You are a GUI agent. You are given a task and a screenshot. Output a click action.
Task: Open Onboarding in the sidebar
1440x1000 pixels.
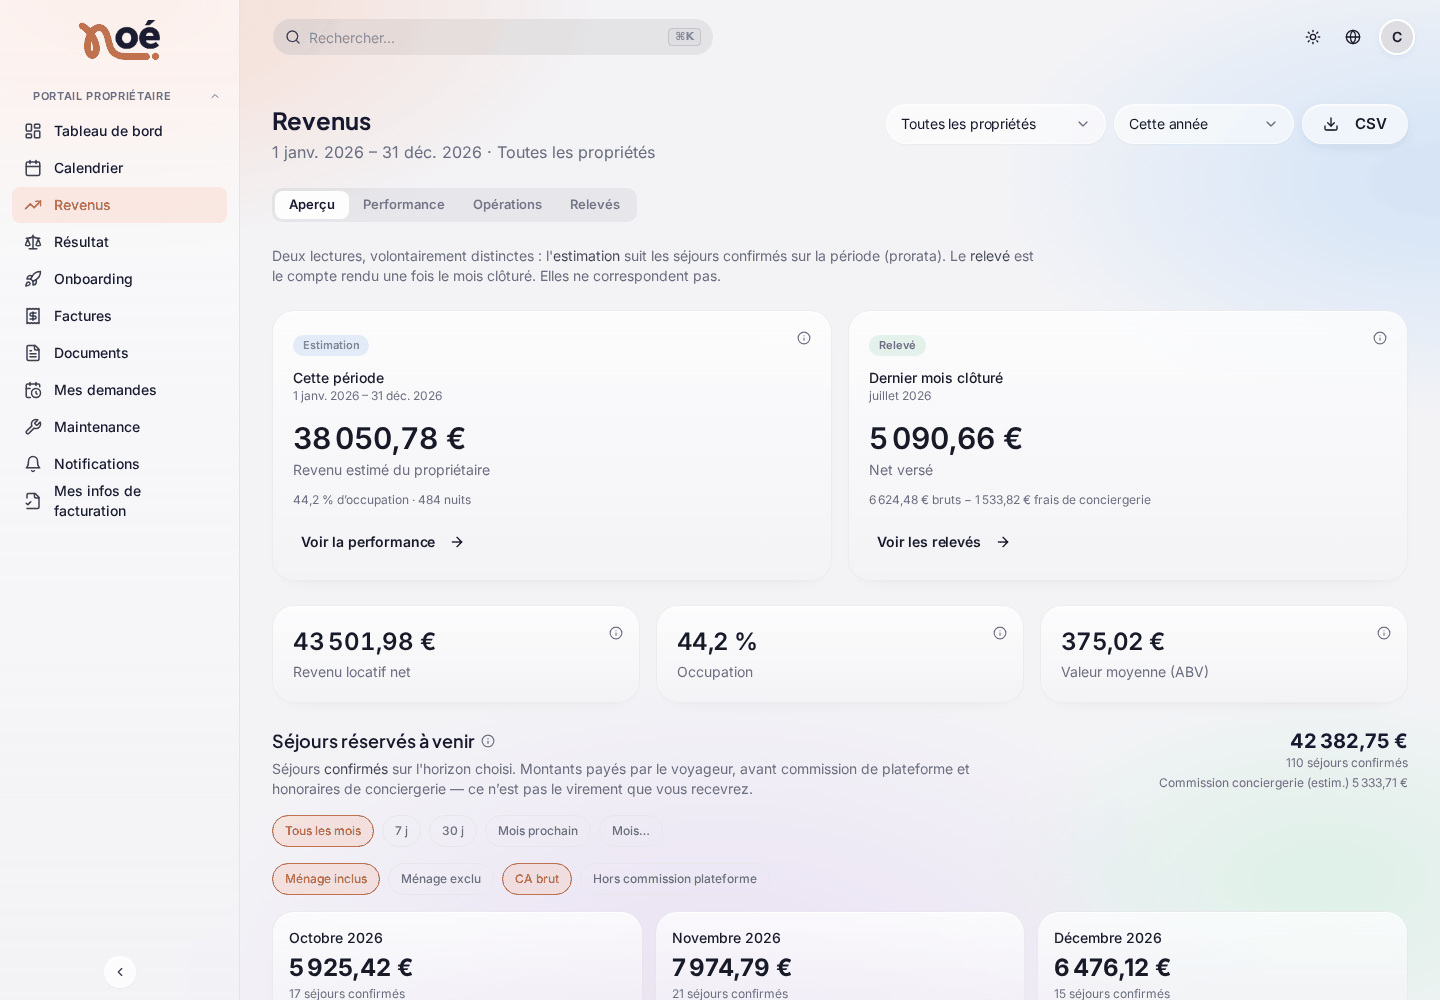[x=119, y=279]
